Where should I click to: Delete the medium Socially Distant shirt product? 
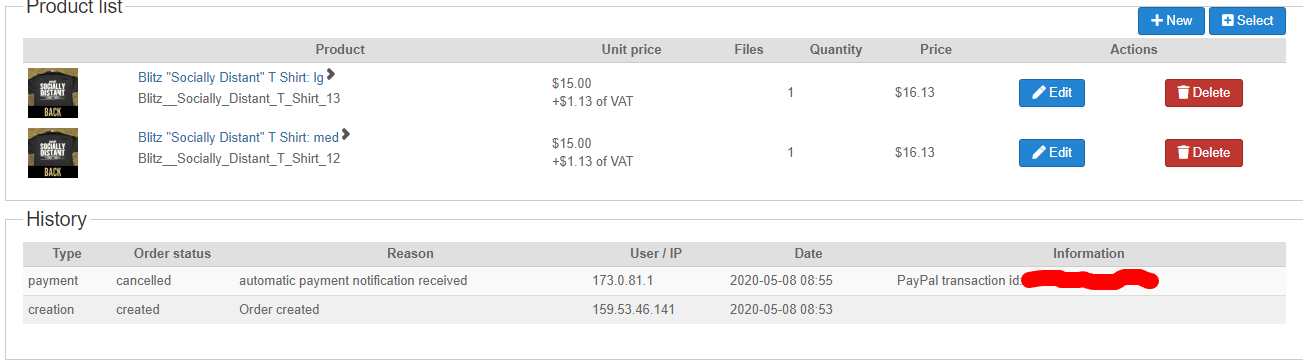click(1204, 153)
